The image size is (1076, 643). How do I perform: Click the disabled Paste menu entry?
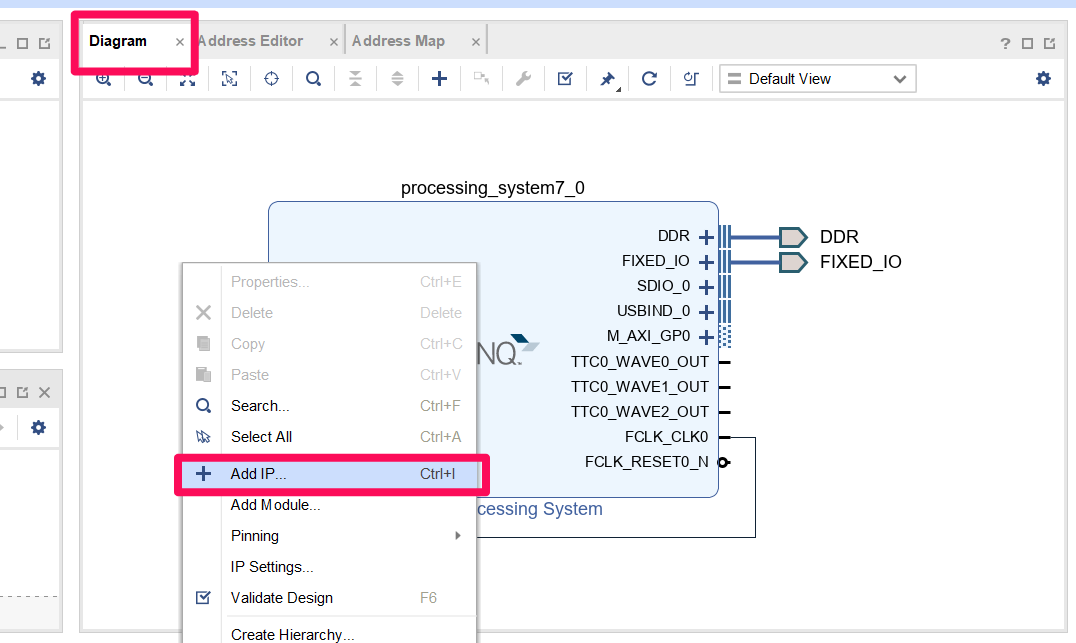click(330, 375)
